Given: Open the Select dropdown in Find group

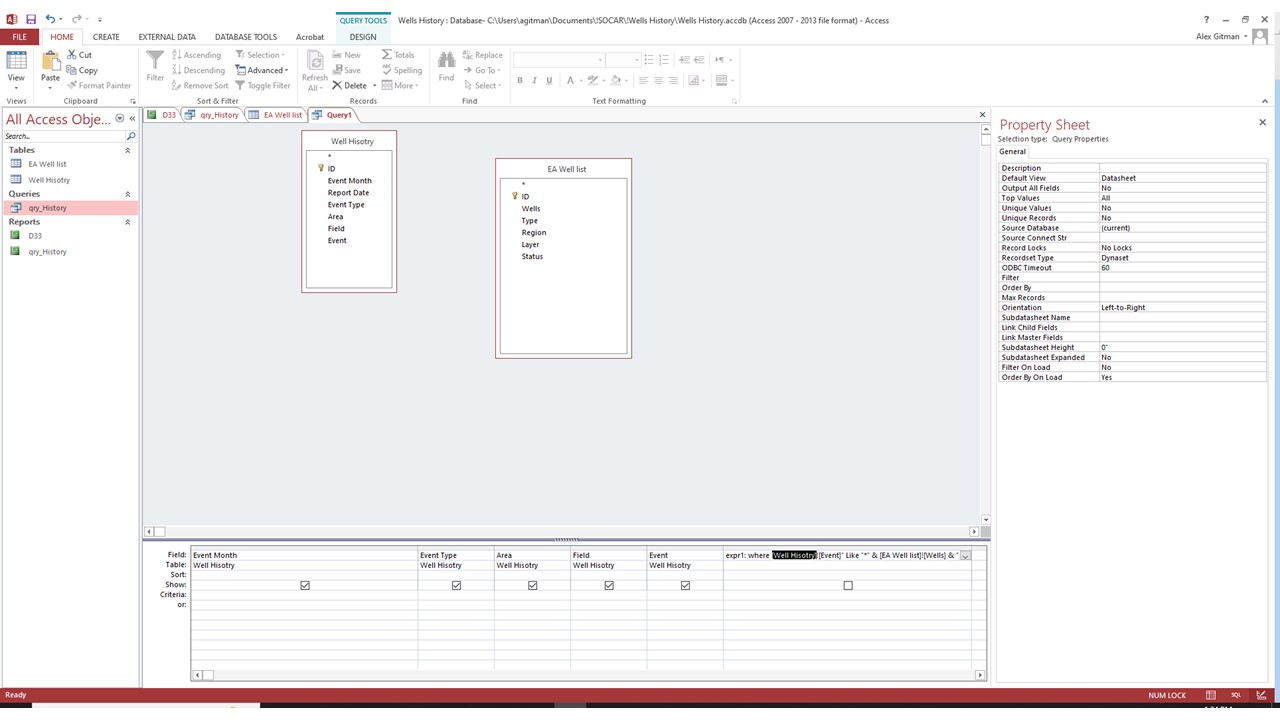Looking at the screenshot, I should pyautogui.click(x=482, y=85).
